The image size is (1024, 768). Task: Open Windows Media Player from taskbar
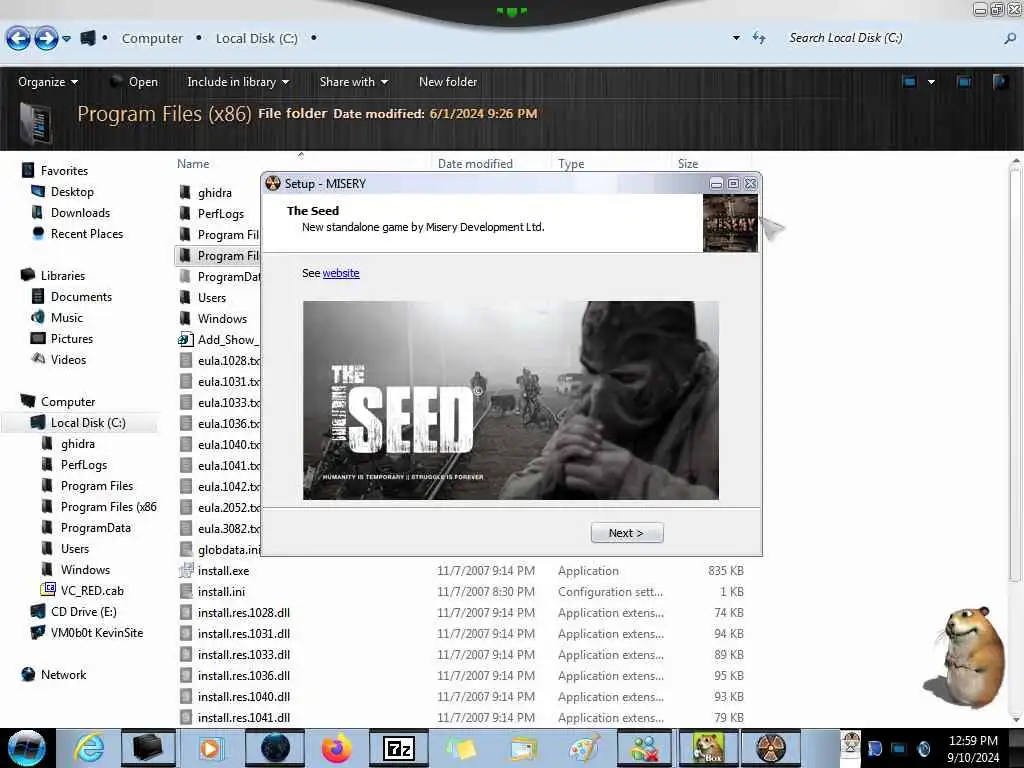tap(210, 748)
